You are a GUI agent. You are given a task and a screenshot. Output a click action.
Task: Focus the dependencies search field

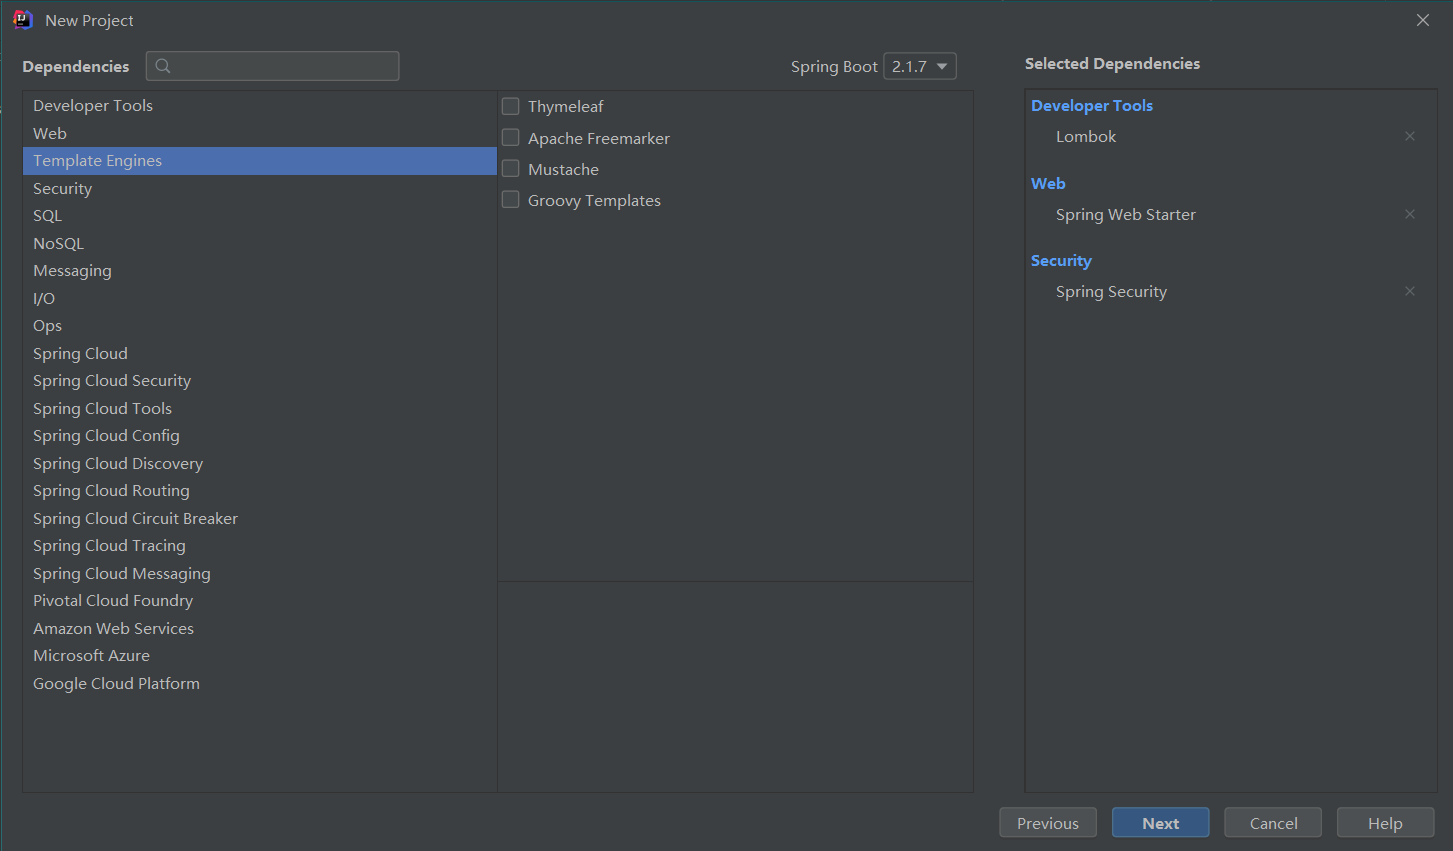click(272, 66)
